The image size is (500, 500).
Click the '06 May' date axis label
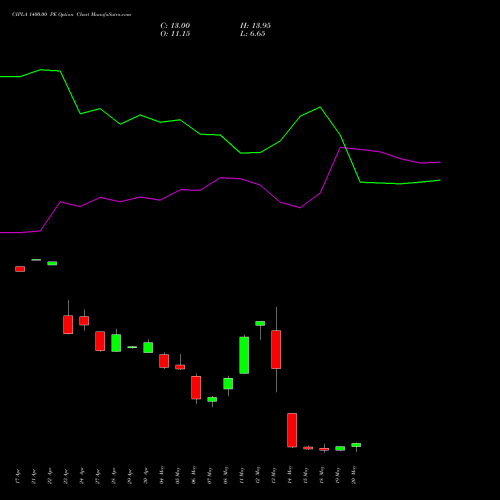194,476
